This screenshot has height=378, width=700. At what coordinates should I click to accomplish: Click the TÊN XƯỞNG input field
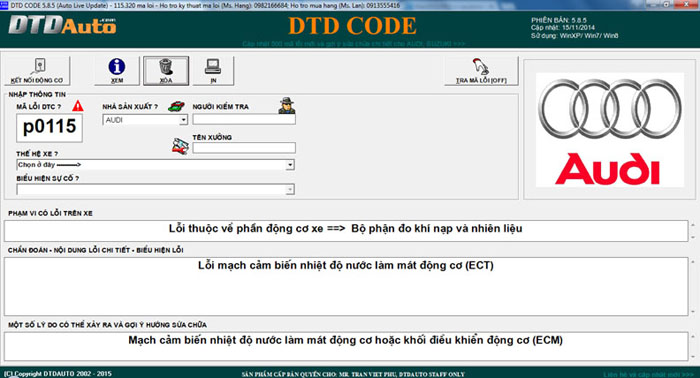point(244,148)
